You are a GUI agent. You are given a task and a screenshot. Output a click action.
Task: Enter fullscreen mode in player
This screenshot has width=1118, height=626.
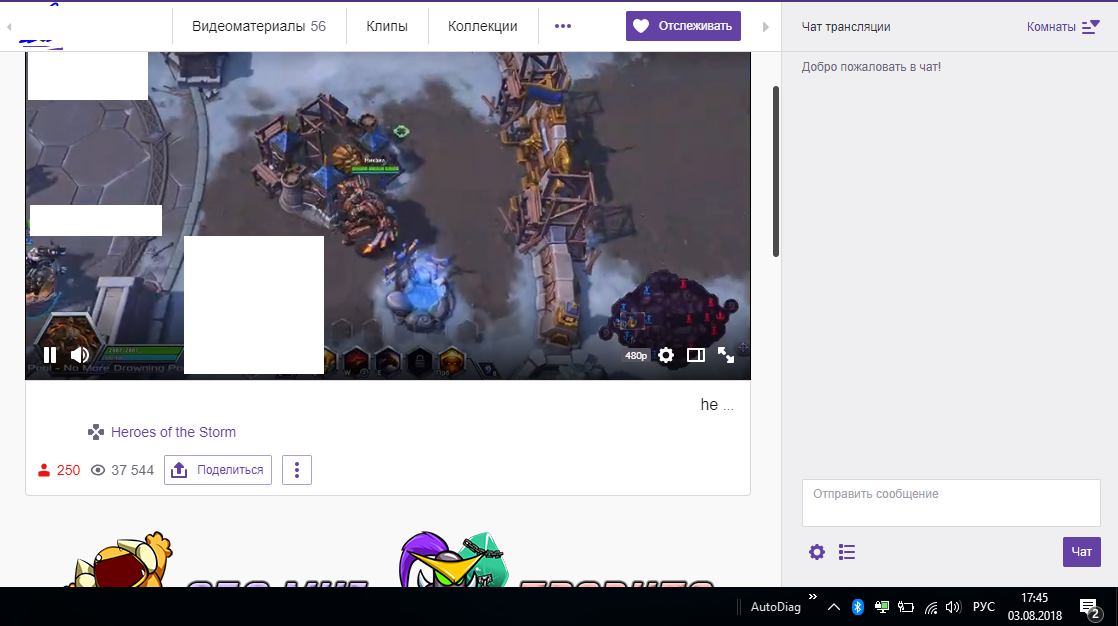pos(726,355)
